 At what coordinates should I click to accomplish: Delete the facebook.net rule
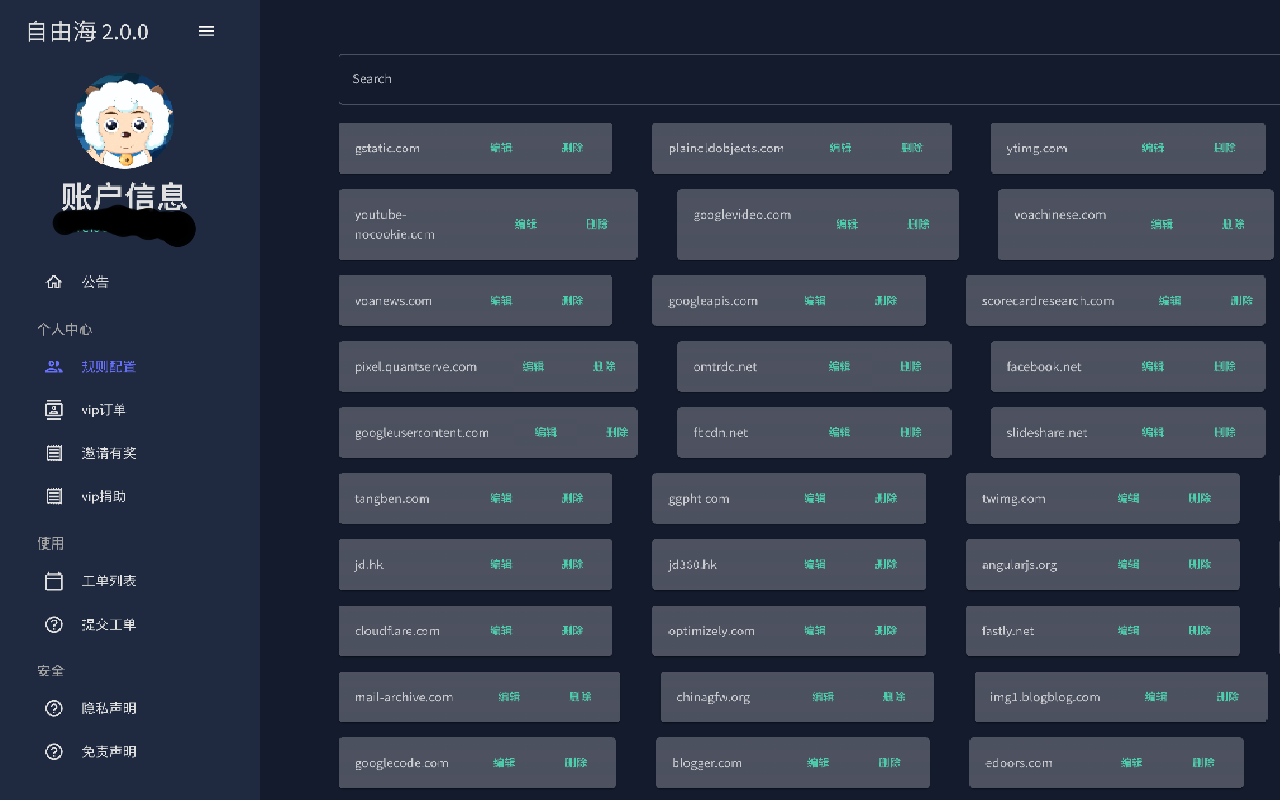tap(1225, 367)
